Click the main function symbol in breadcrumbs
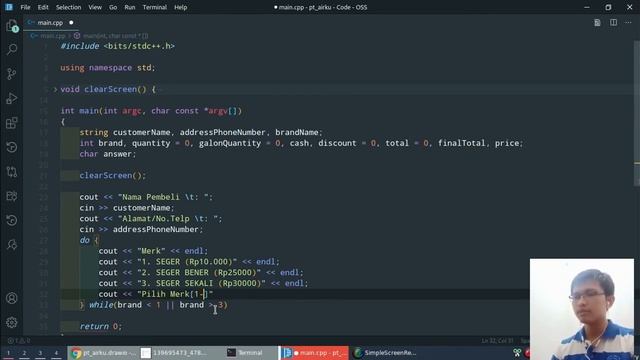The image size is (640, 360). (112, 36)
